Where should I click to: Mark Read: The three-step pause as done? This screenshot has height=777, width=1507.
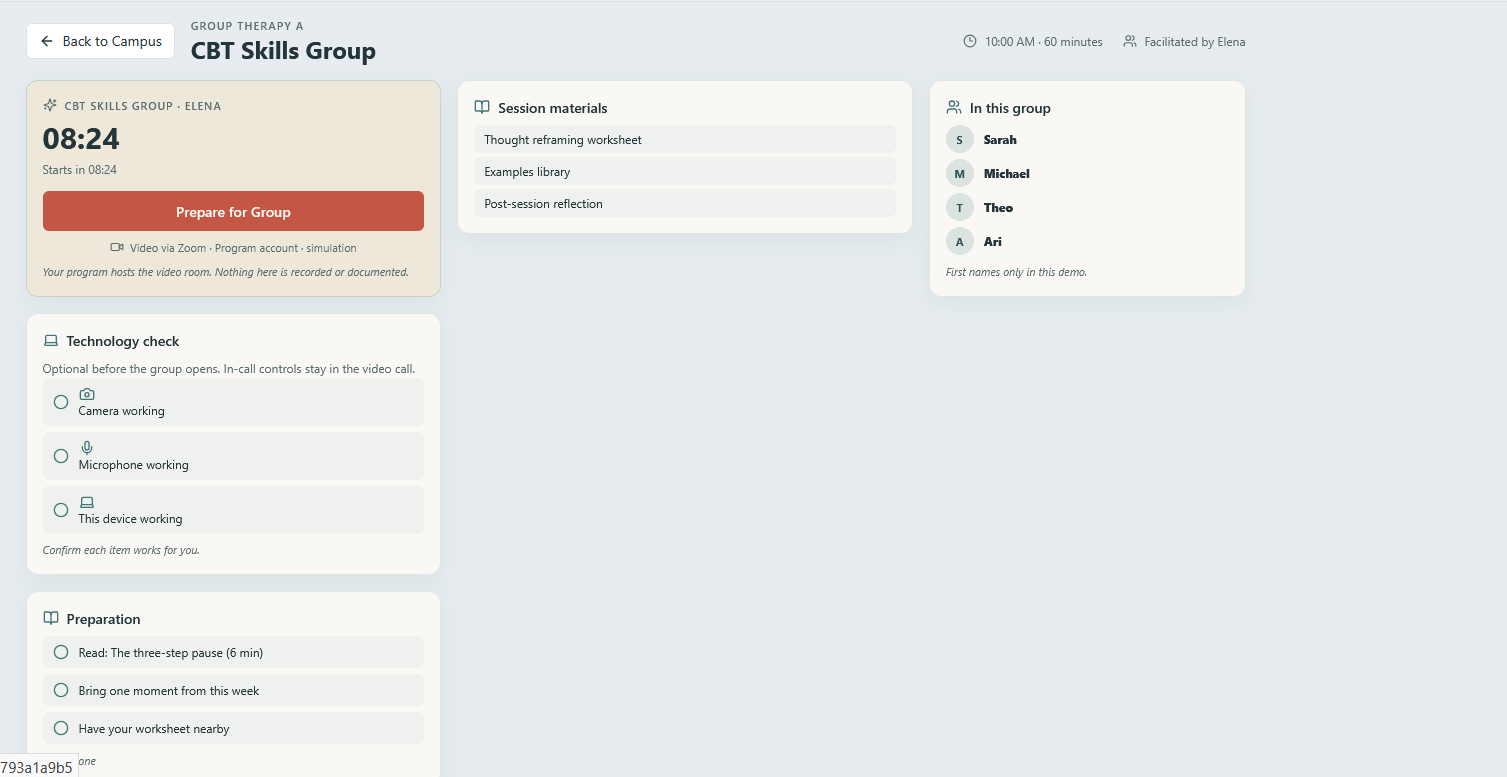[233, 652]
